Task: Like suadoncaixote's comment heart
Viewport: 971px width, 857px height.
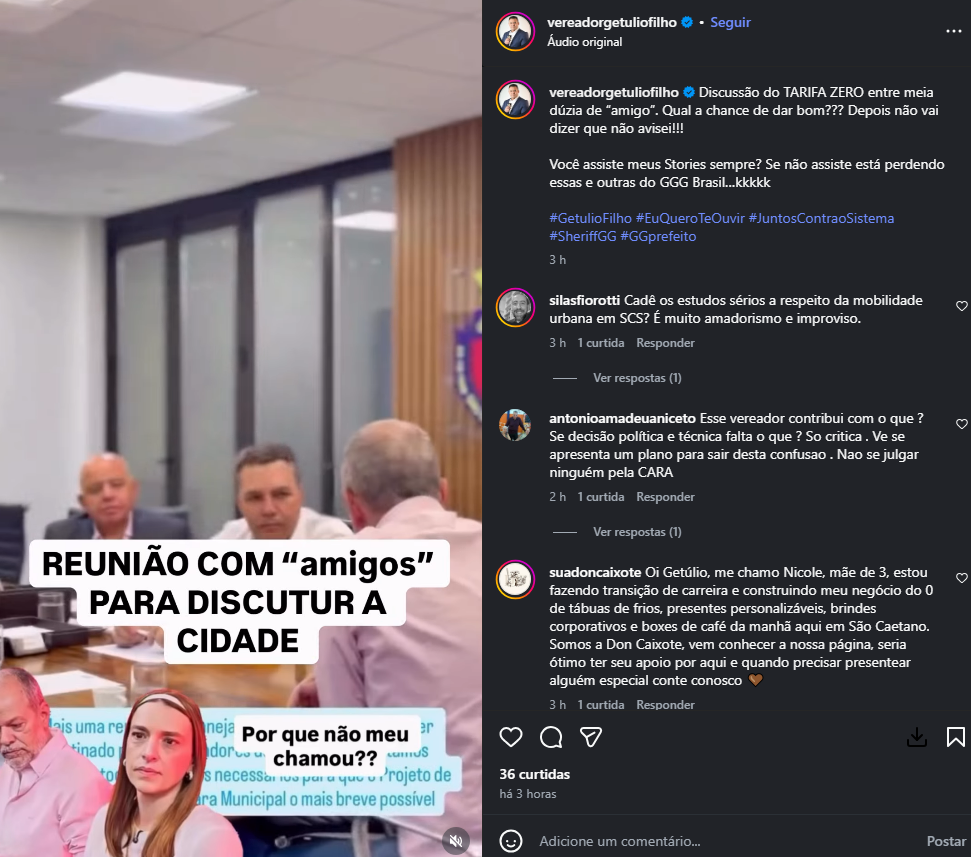Action: pos(961,578)
